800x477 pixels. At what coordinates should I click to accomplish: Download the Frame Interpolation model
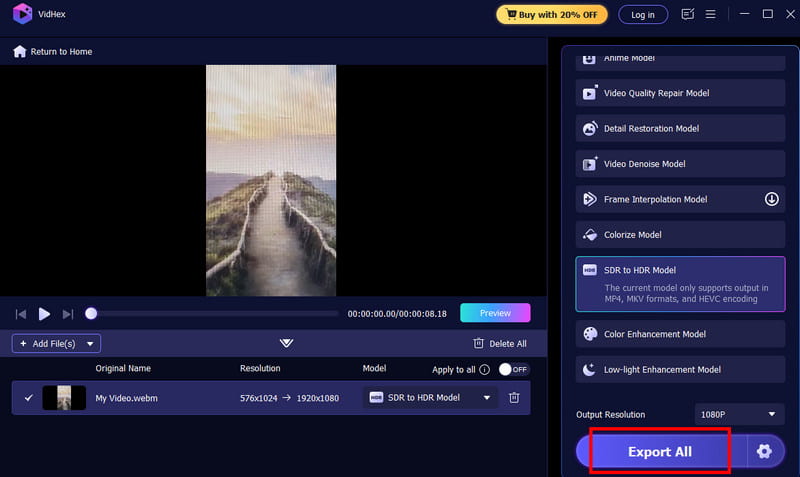click(772, 199)
